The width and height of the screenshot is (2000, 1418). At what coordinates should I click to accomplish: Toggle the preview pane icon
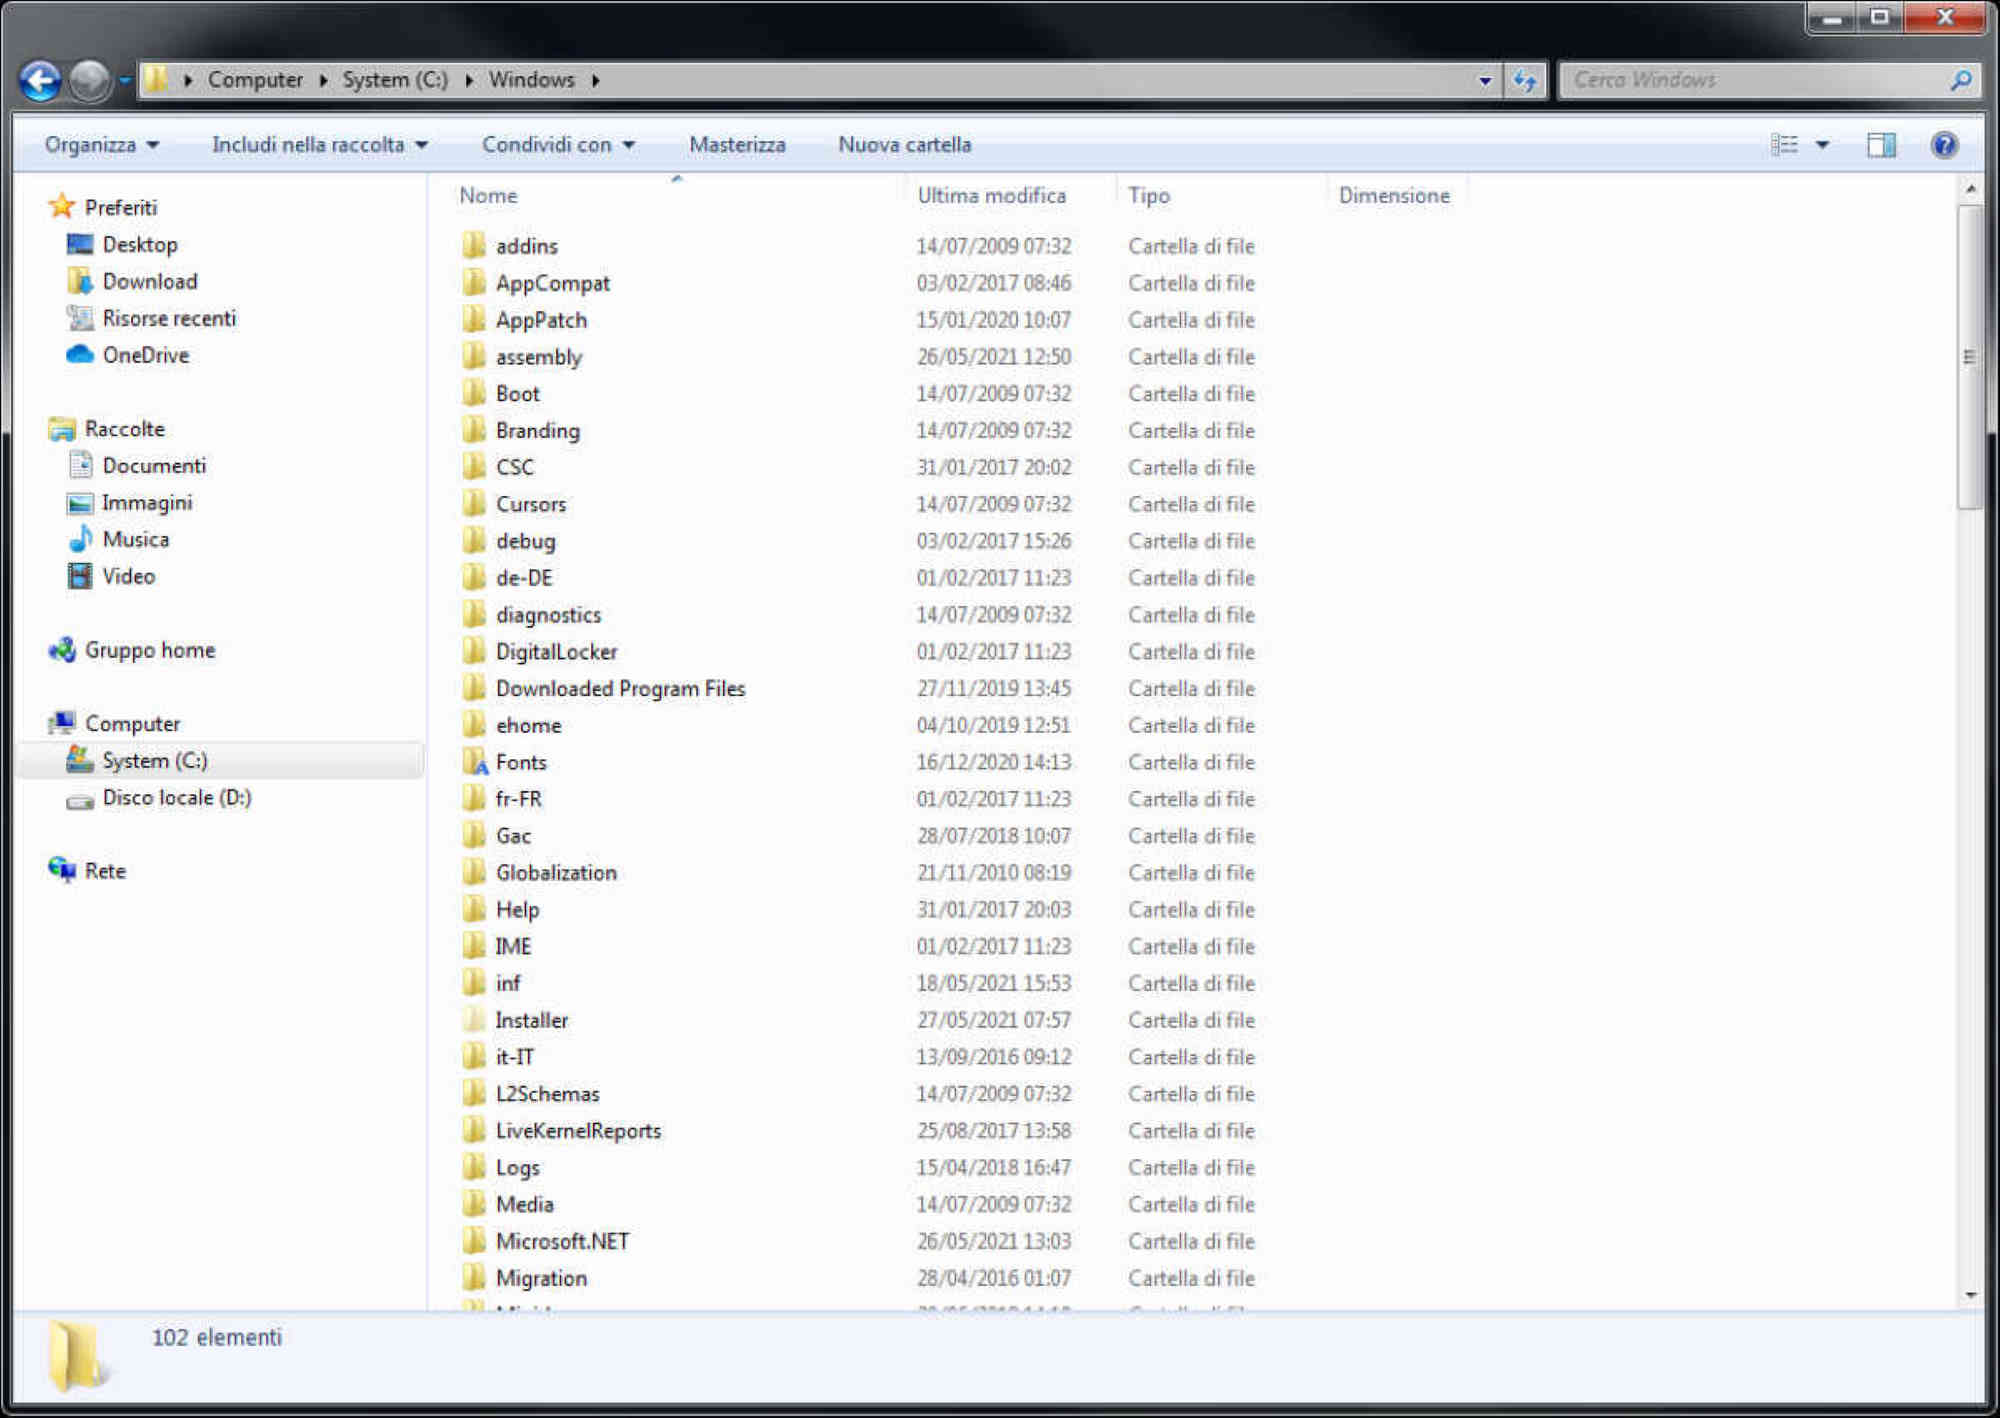pyautogui.click(x=1881, y=145)
